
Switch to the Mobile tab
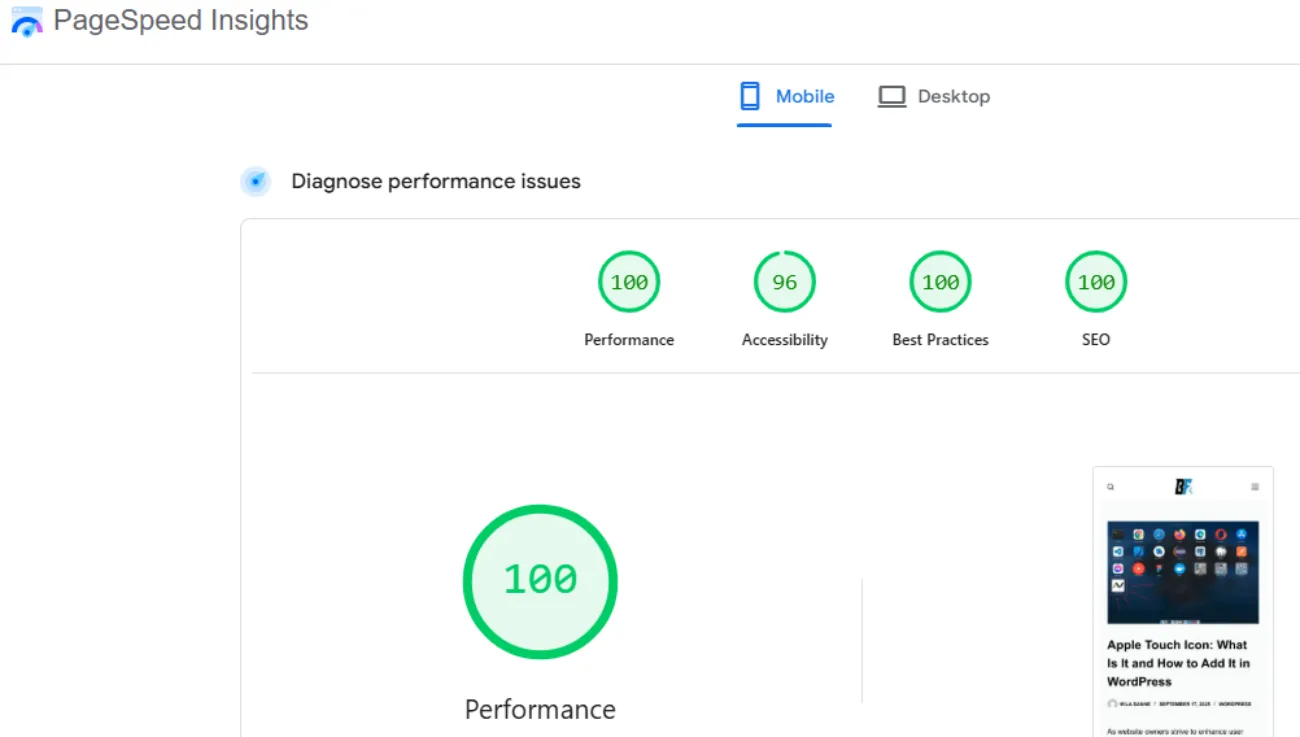(804, 96)
